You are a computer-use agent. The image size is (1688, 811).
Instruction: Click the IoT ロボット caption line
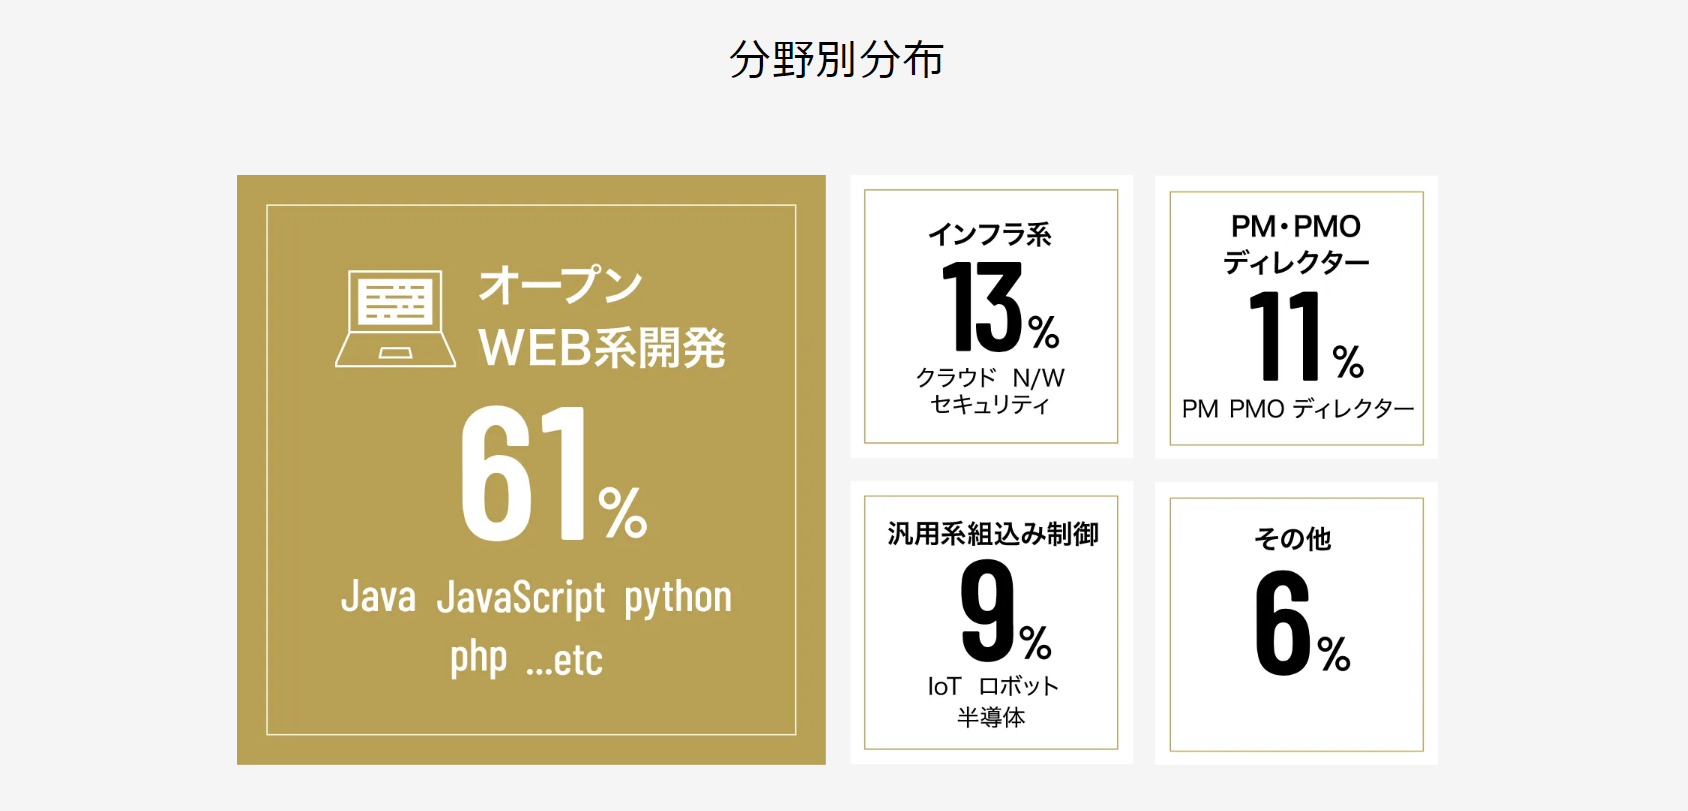(x=993, y=686)
